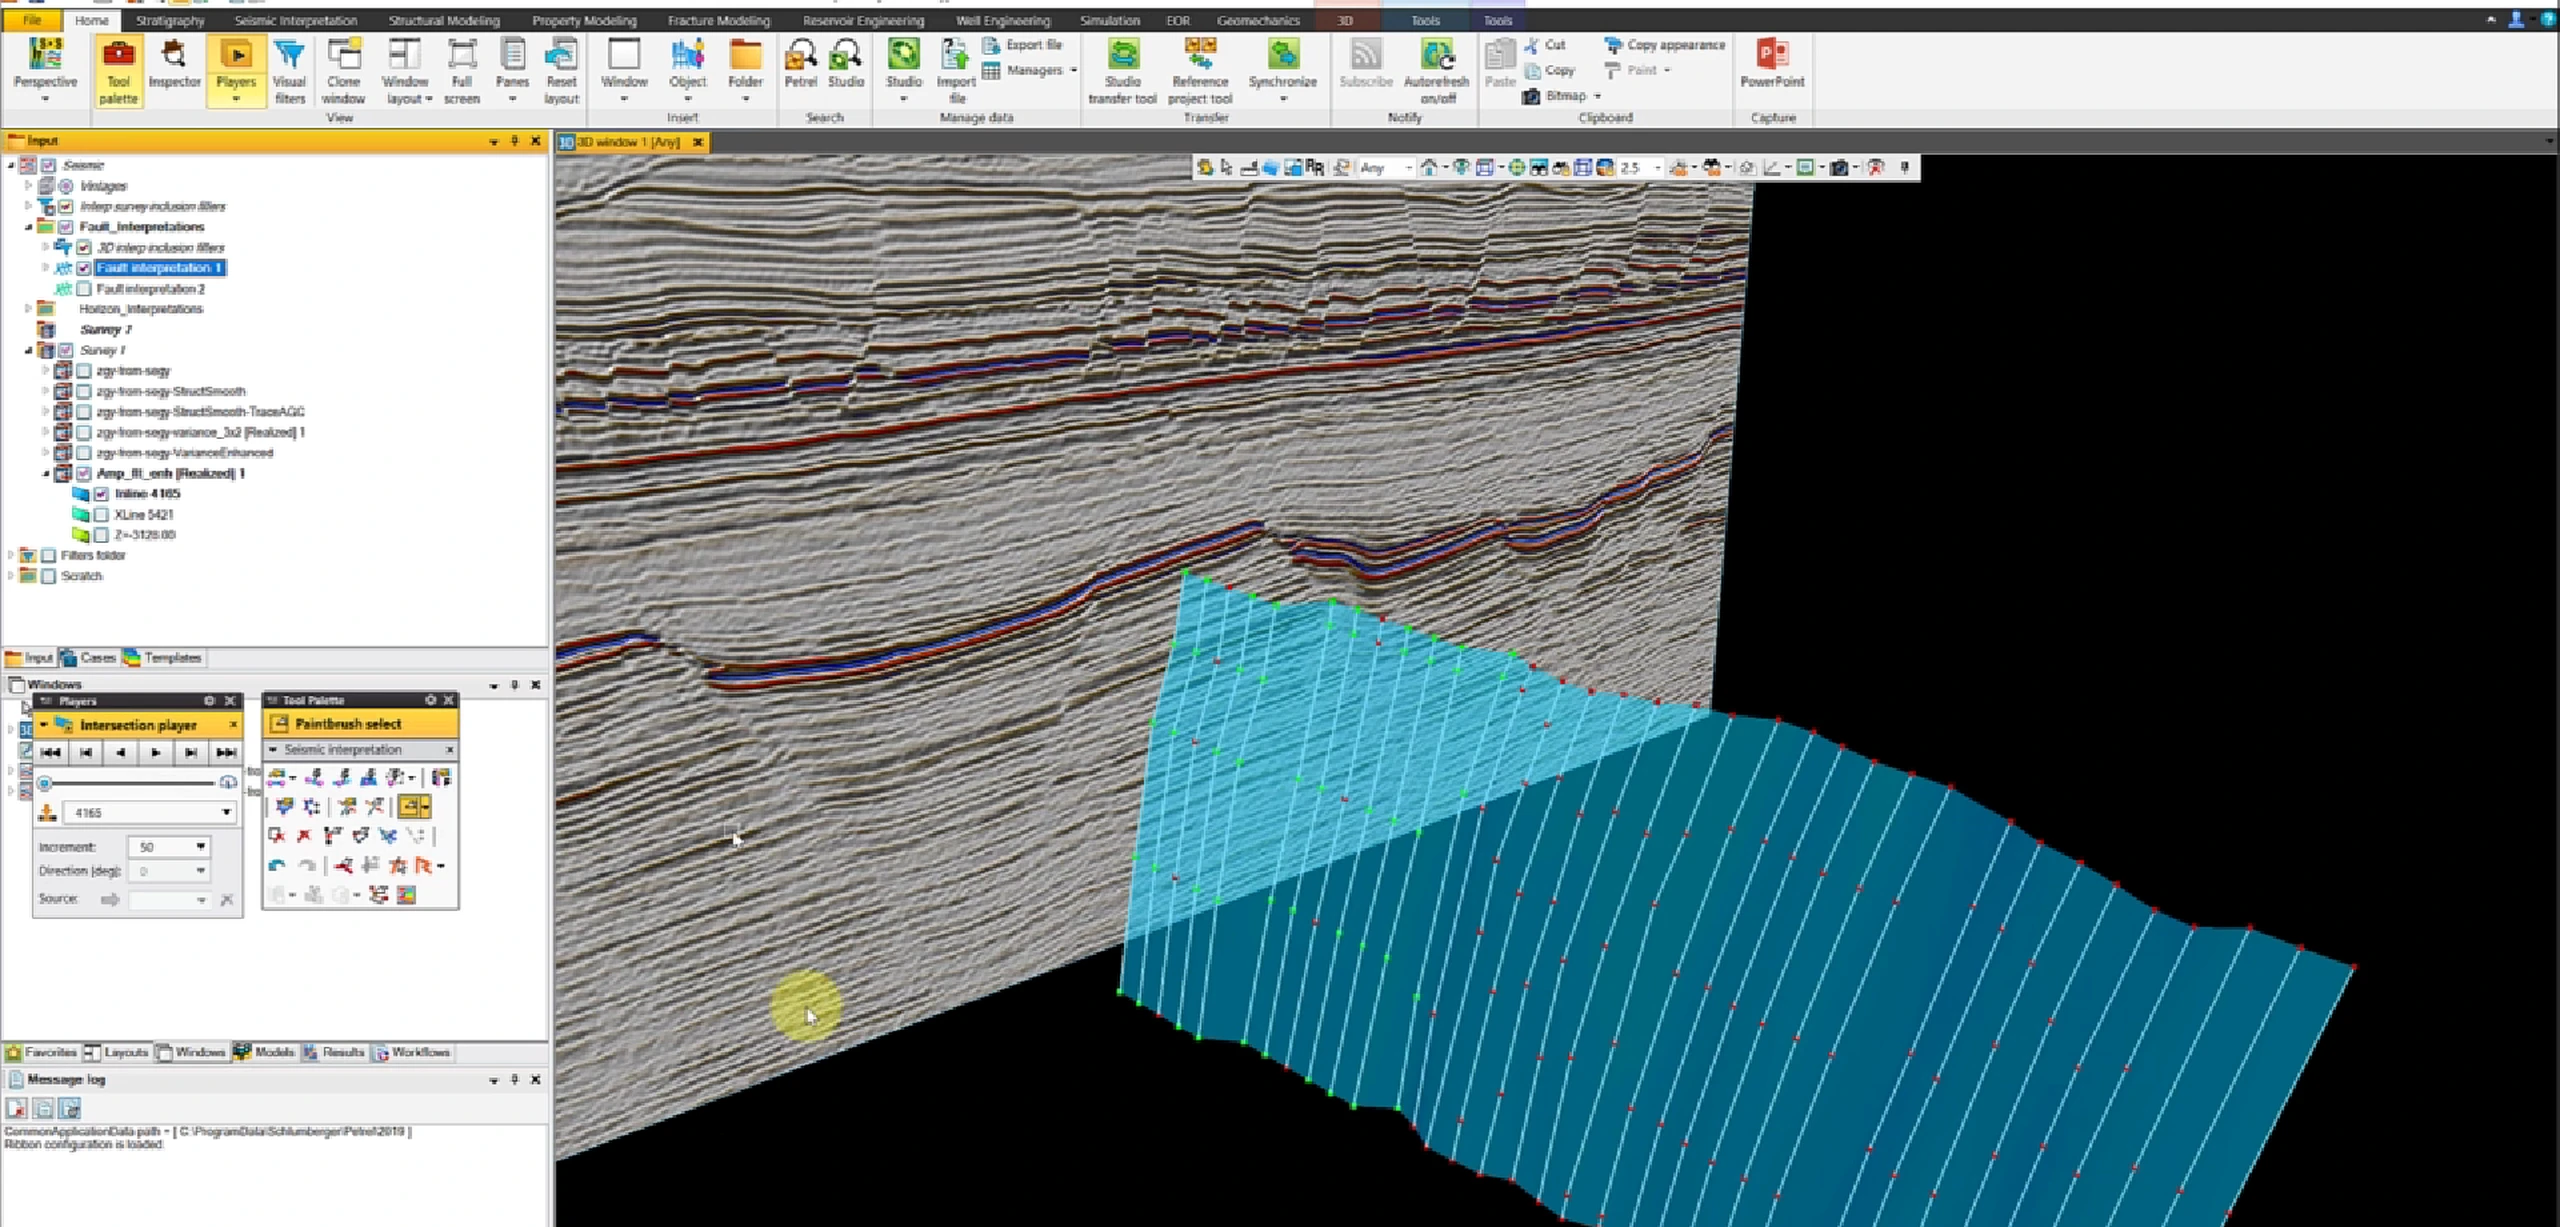Open the Well Engineering tab
The width and height of the screenshot is (2560, 1227).
tap(1003, 20)
